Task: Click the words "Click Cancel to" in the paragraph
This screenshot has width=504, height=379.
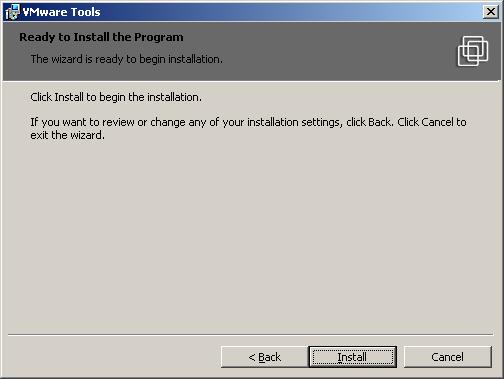Action: [x=432, y=122]
